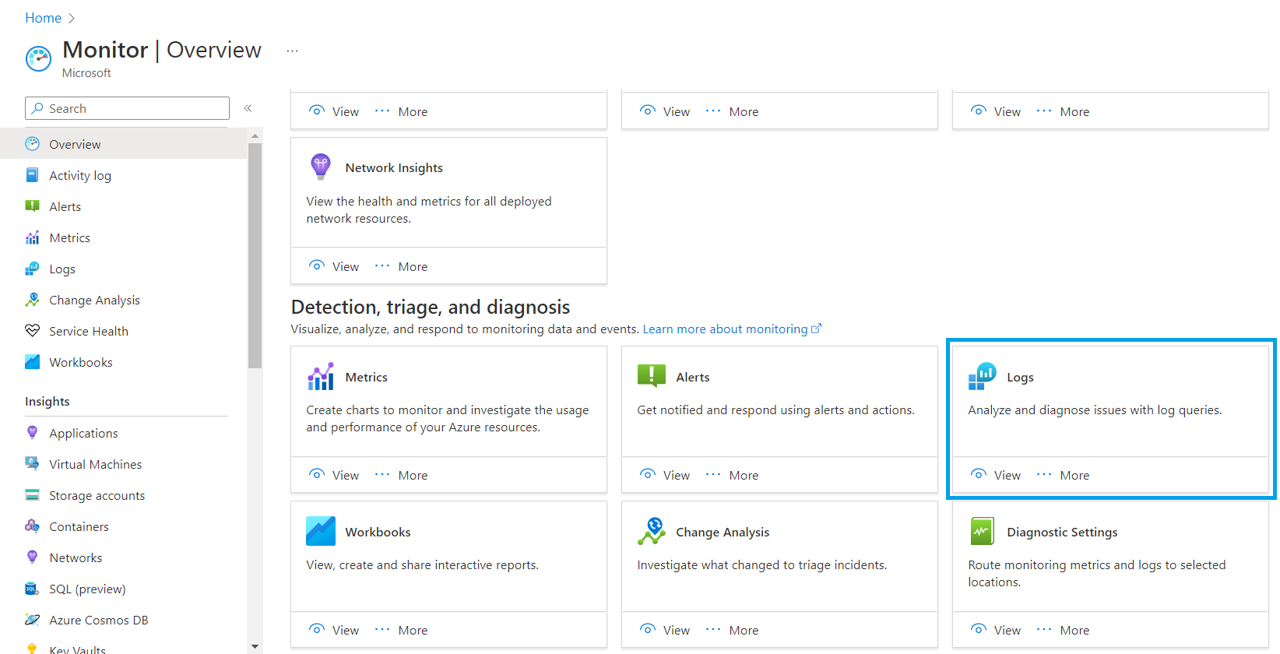Click the Workbooks tile icon
The width and height of the screenshot is (1280, 654).
320,531
